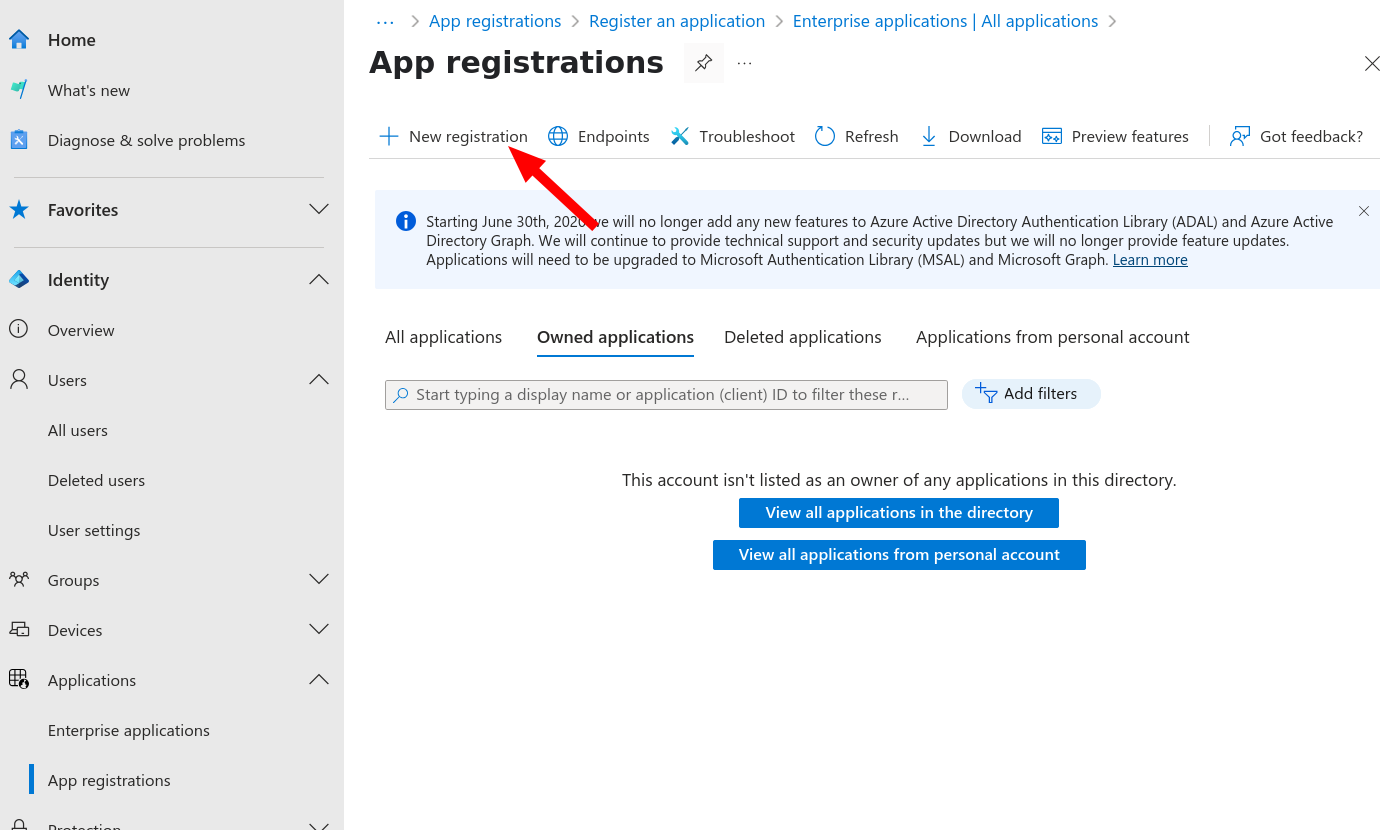
Task: Click the Users person icon
Action: 19,380
